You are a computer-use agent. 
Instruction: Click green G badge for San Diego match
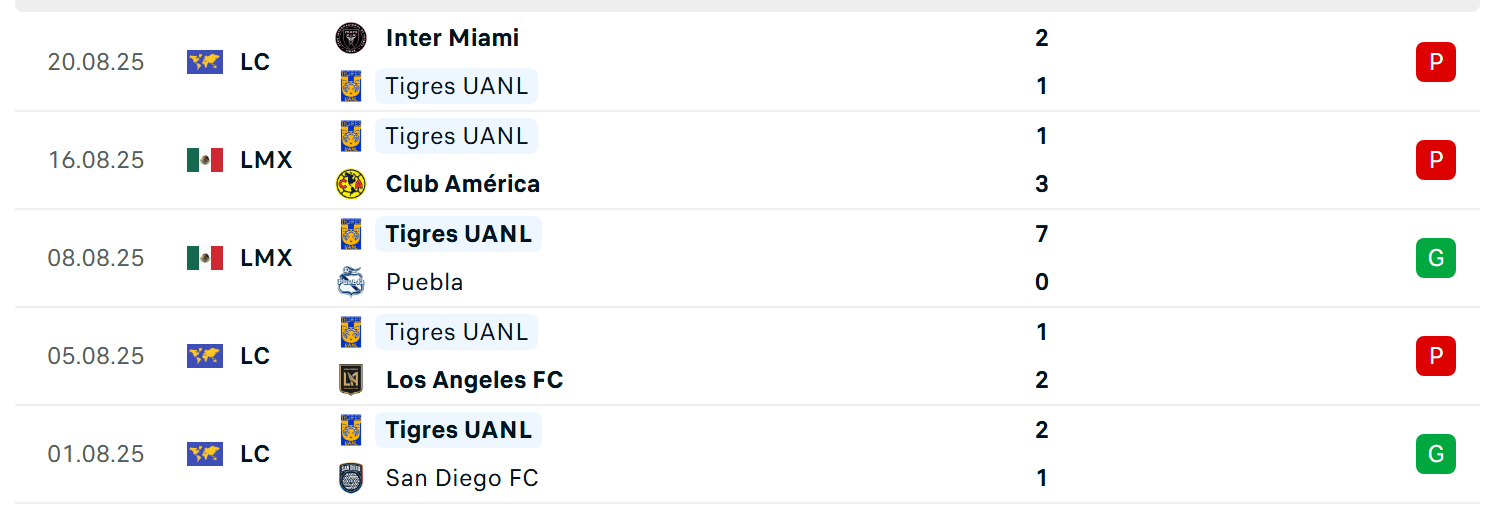[x=1435, y=454]
